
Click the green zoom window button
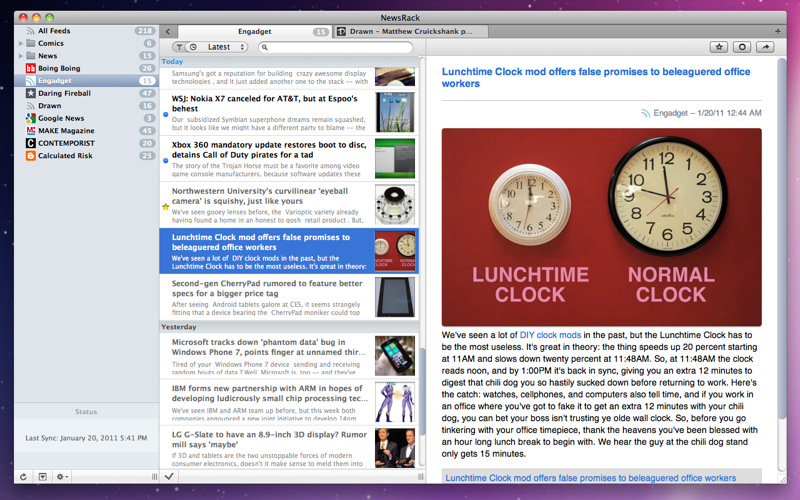tap(49, 17)
